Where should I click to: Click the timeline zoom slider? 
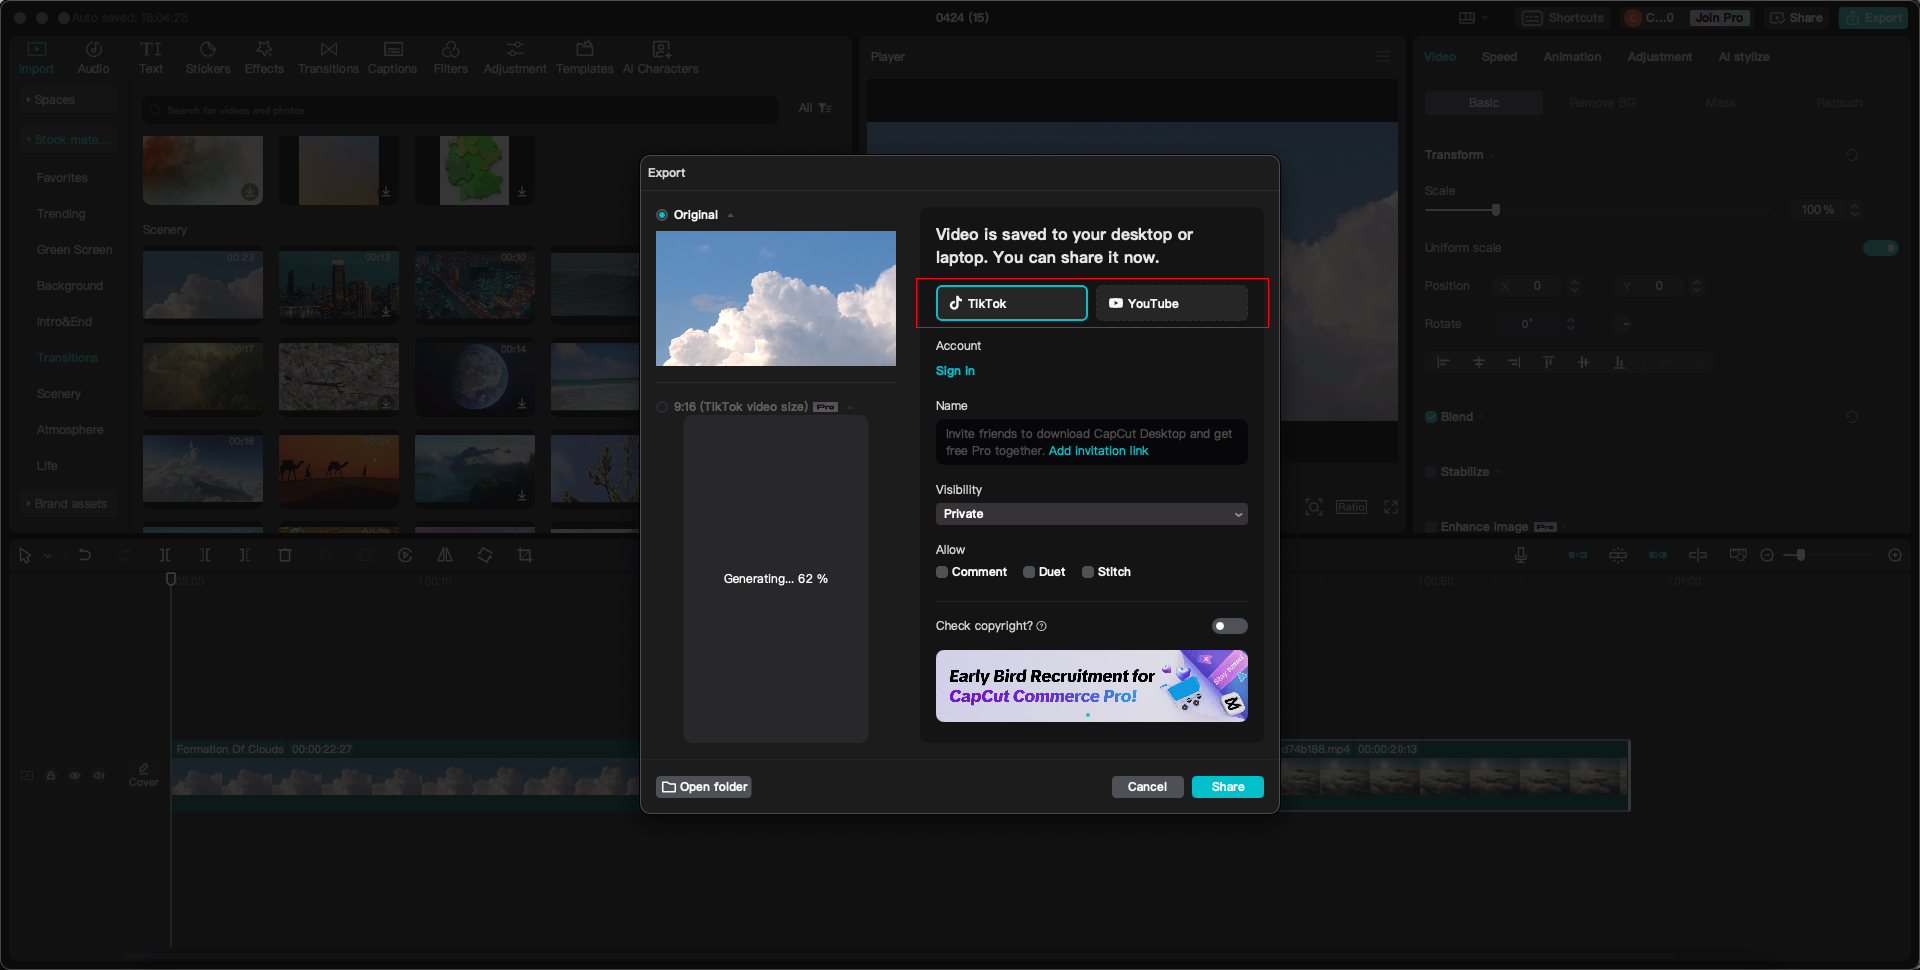click(1800, 555)
